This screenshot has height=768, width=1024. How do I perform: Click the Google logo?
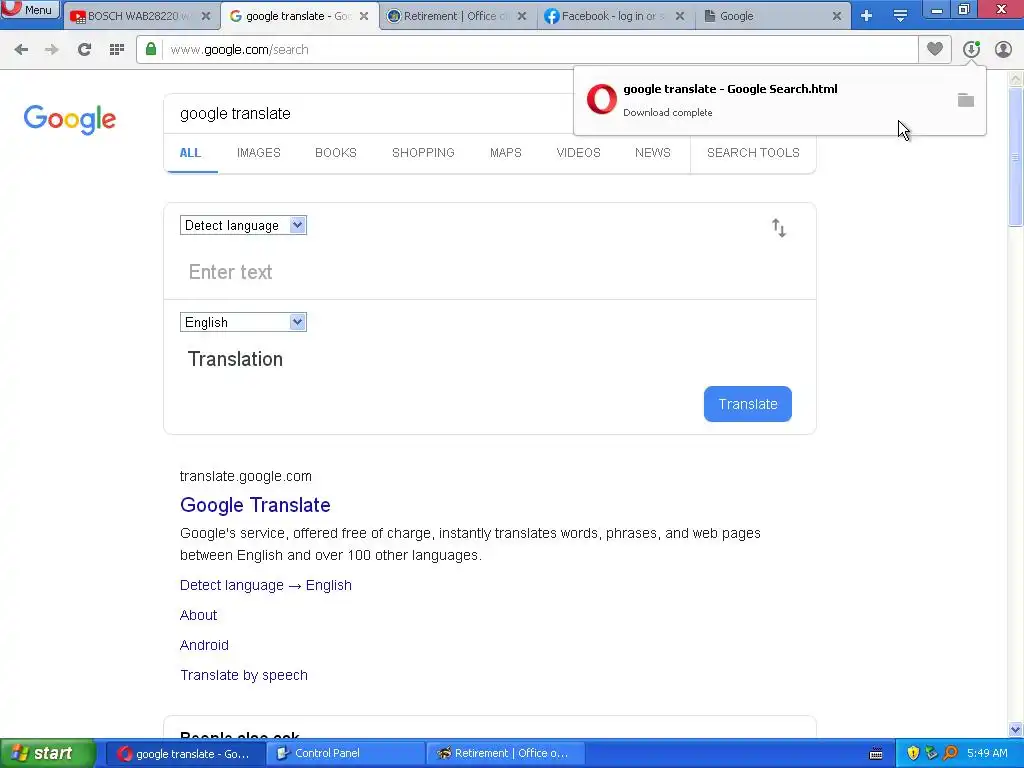pyautogui.click(x=70, y=120)
